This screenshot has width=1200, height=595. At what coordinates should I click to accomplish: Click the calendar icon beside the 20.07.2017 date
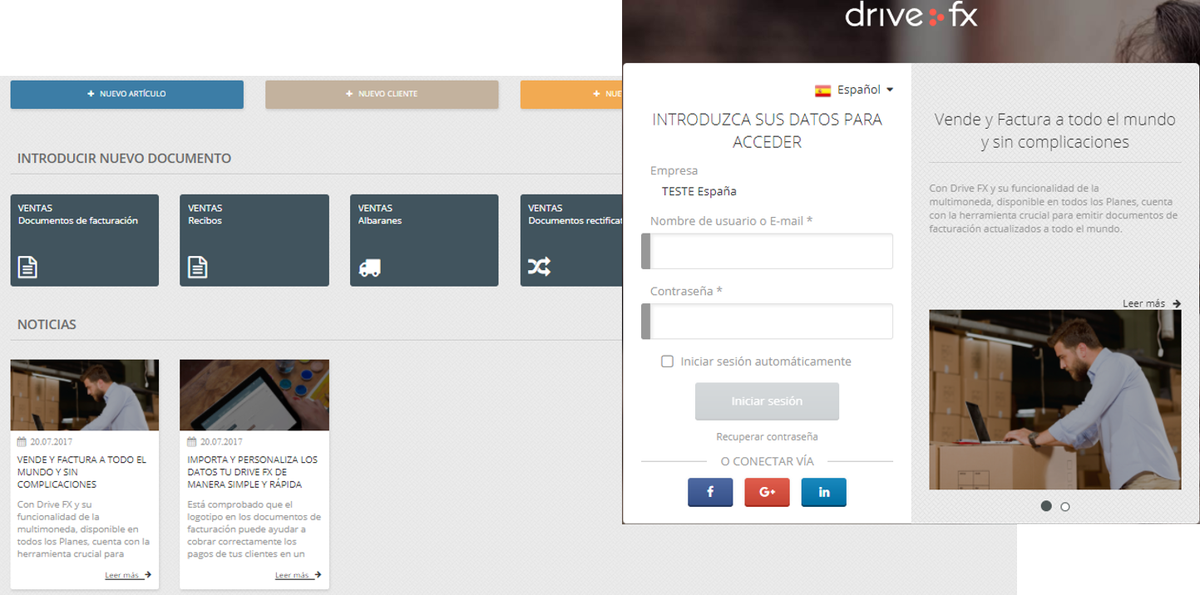click(24, 438)
